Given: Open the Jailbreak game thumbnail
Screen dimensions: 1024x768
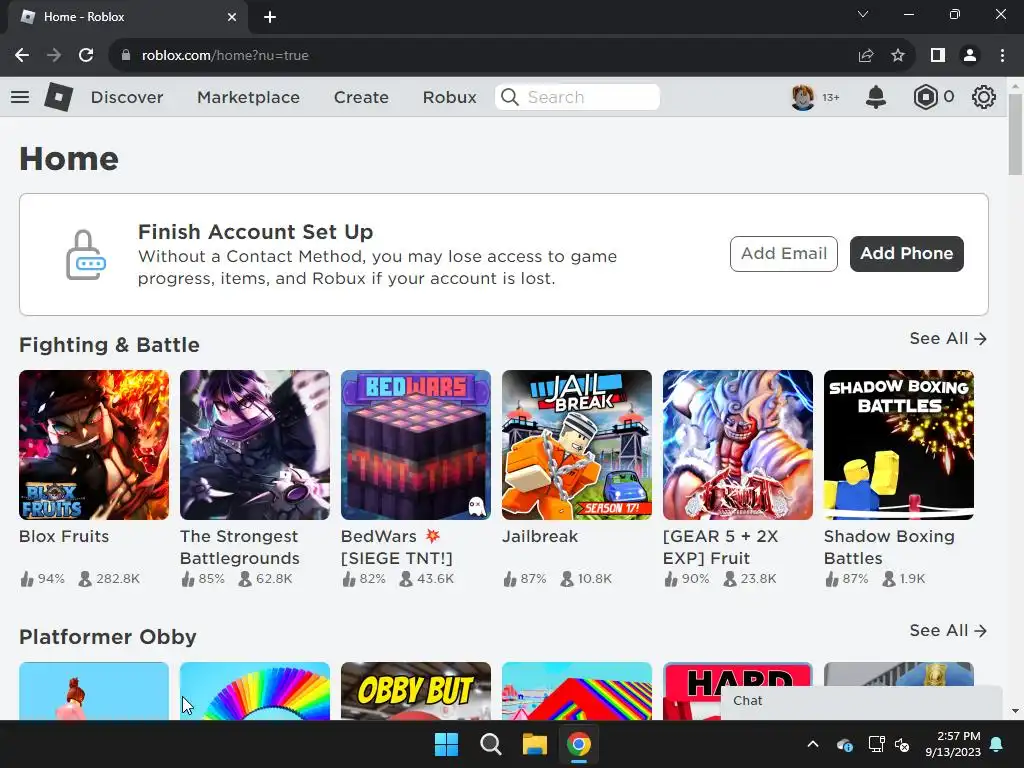Looking at the screenshot, I should coord(577,445).
